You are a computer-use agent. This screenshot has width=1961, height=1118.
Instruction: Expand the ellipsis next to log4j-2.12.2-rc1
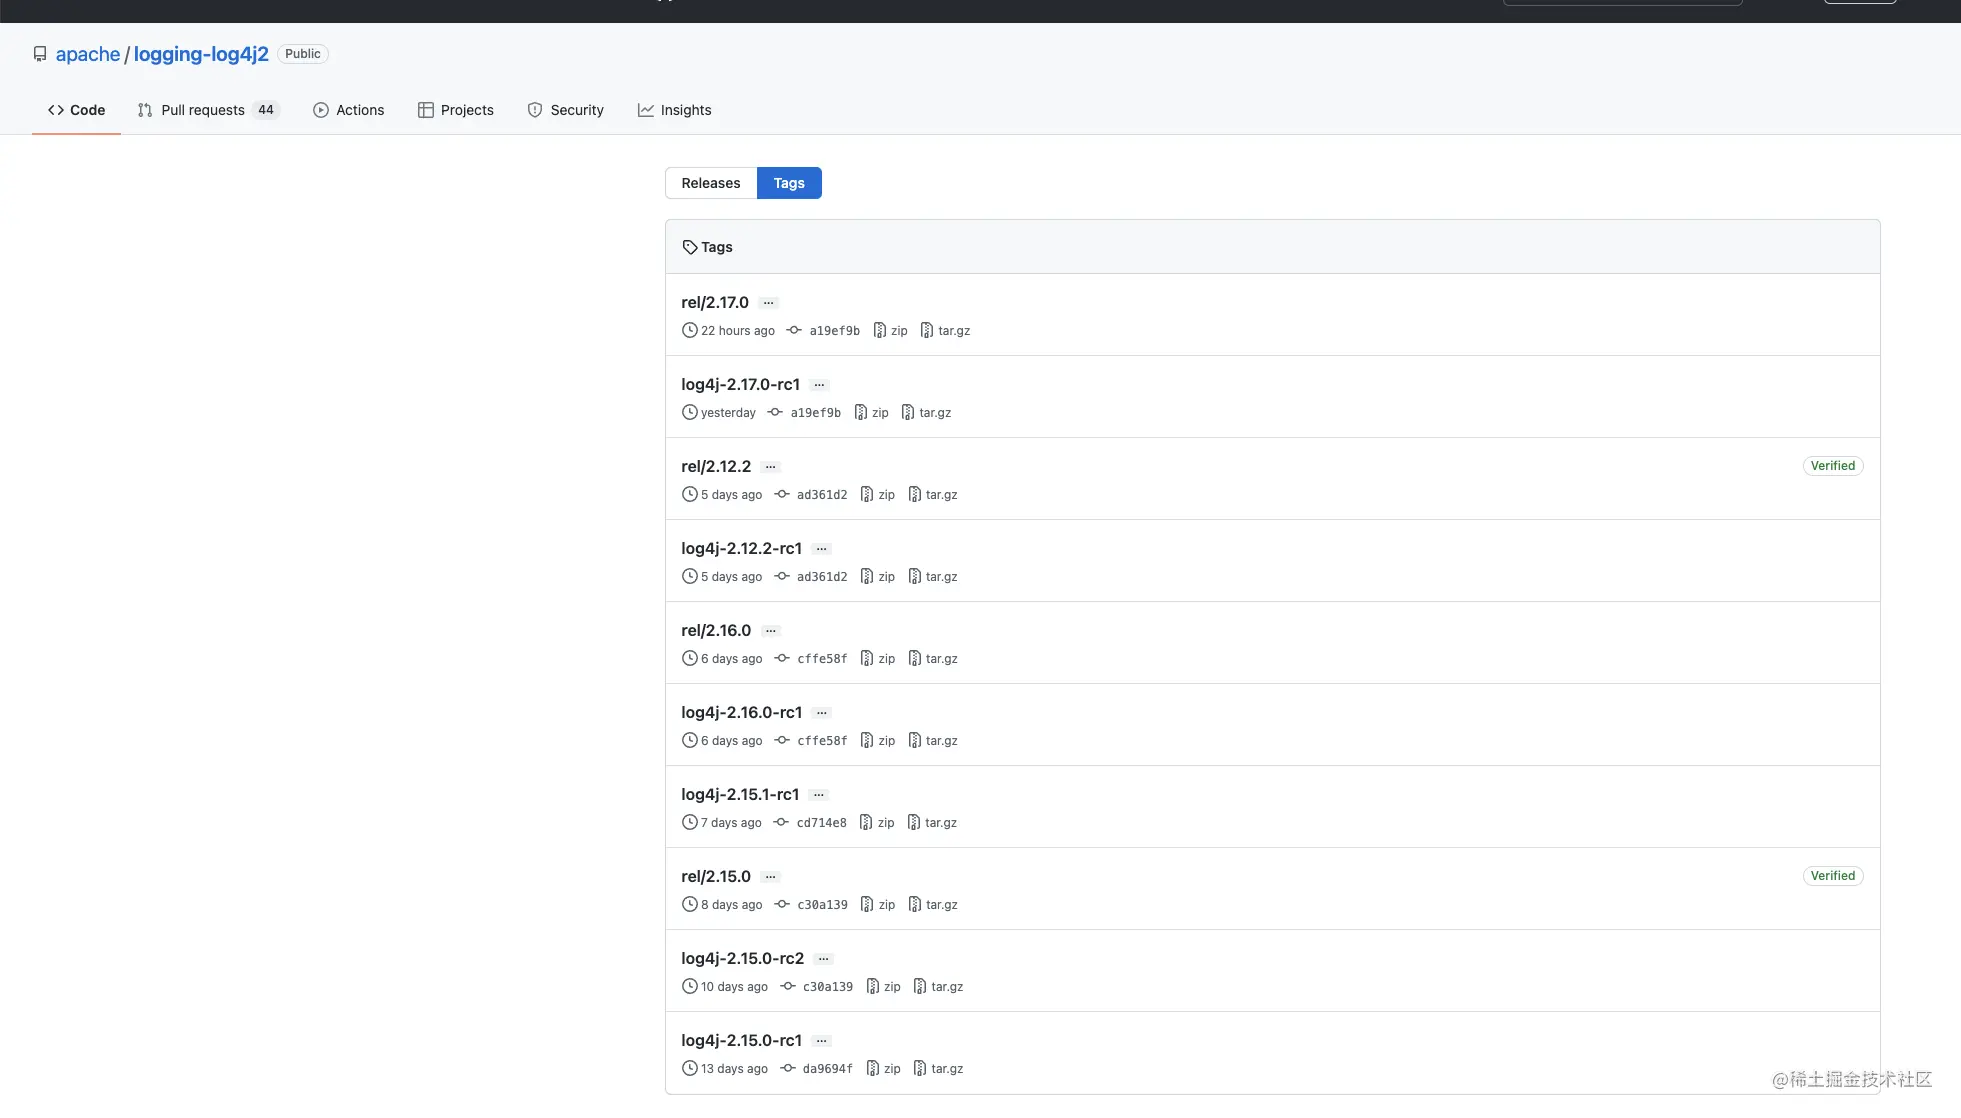pyautogui.click(x=822, y=549)
